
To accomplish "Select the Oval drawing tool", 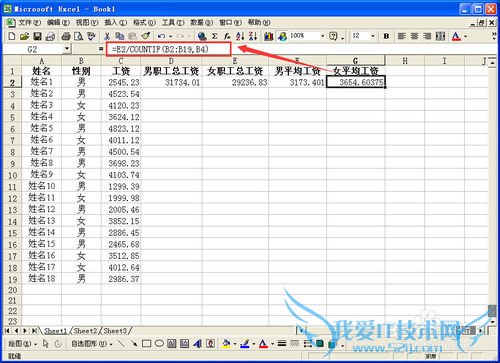I will click(159, 343).
